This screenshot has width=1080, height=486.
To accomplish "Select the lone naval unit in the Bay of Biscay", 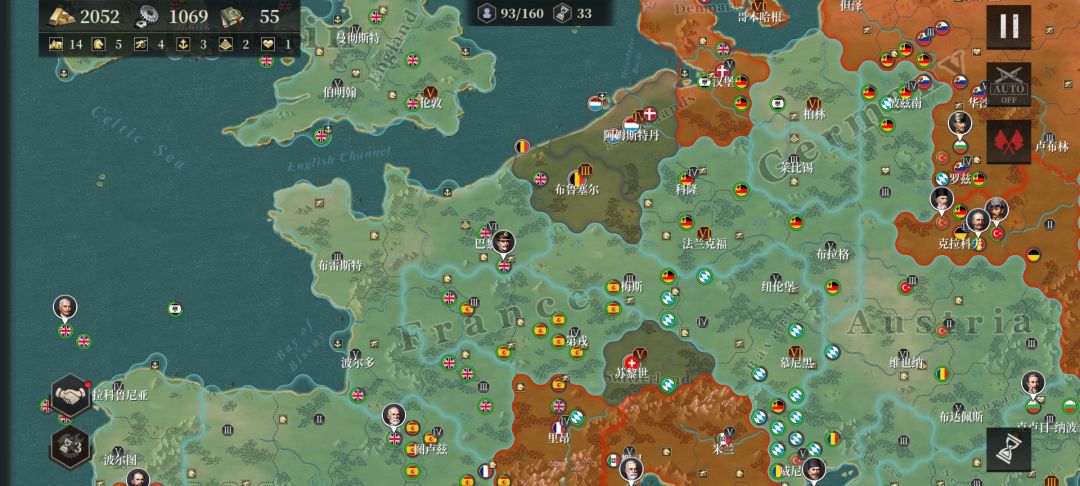I will click(175, 308).
